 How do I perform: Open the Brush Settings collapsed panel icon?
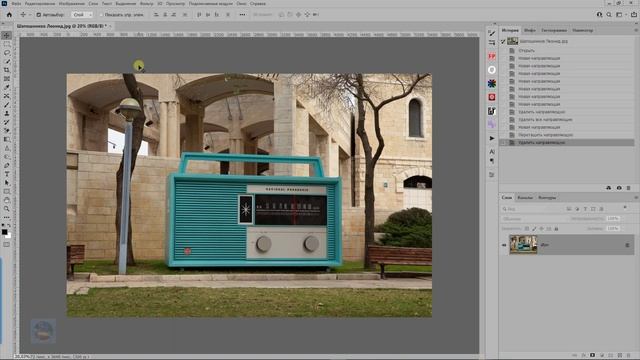tap(492, 33)
